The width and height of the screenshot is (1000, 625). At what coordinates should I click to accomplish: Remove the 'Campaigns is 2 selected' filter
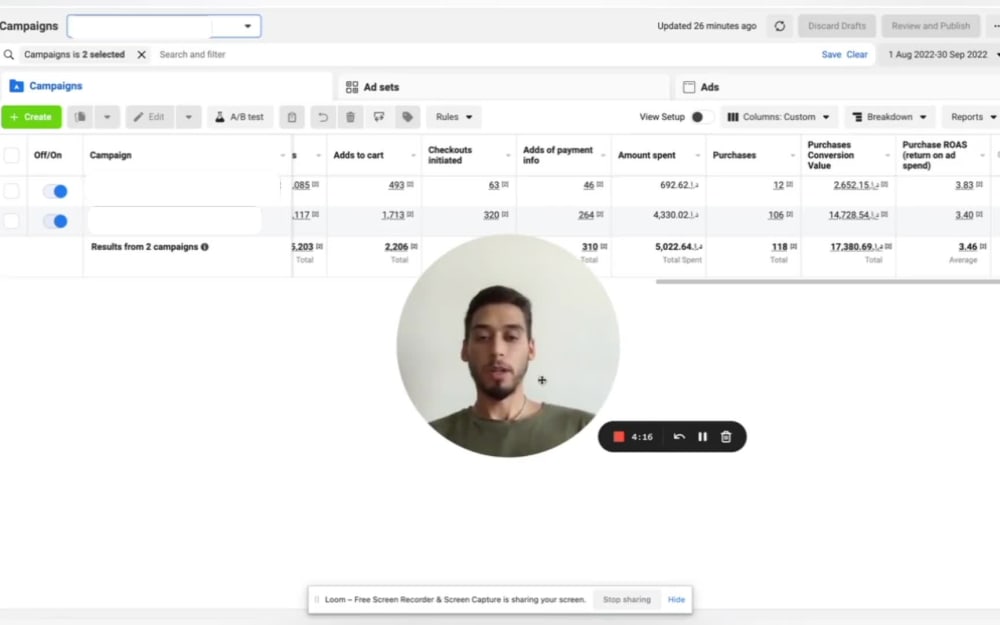(142, 55)
